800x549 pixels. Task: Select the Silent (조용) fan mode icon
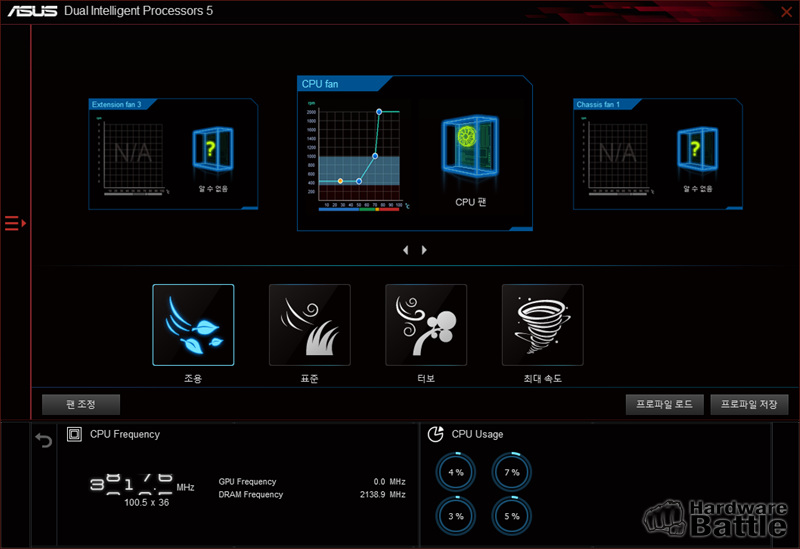pos(193,325)
